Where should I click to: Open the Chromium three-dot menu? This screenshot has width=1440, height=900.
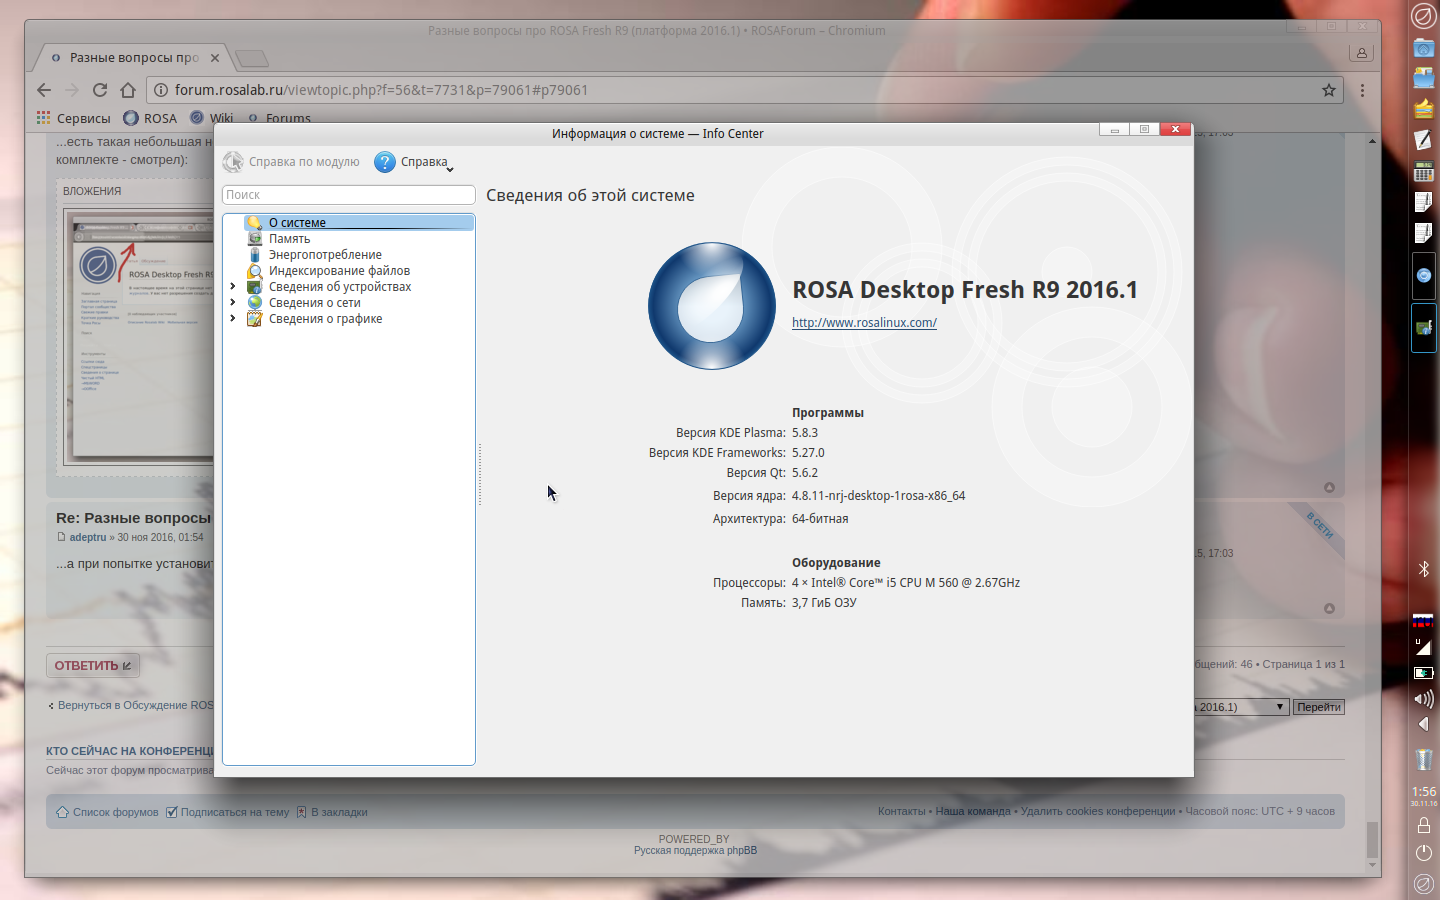tap(1362, 90)
